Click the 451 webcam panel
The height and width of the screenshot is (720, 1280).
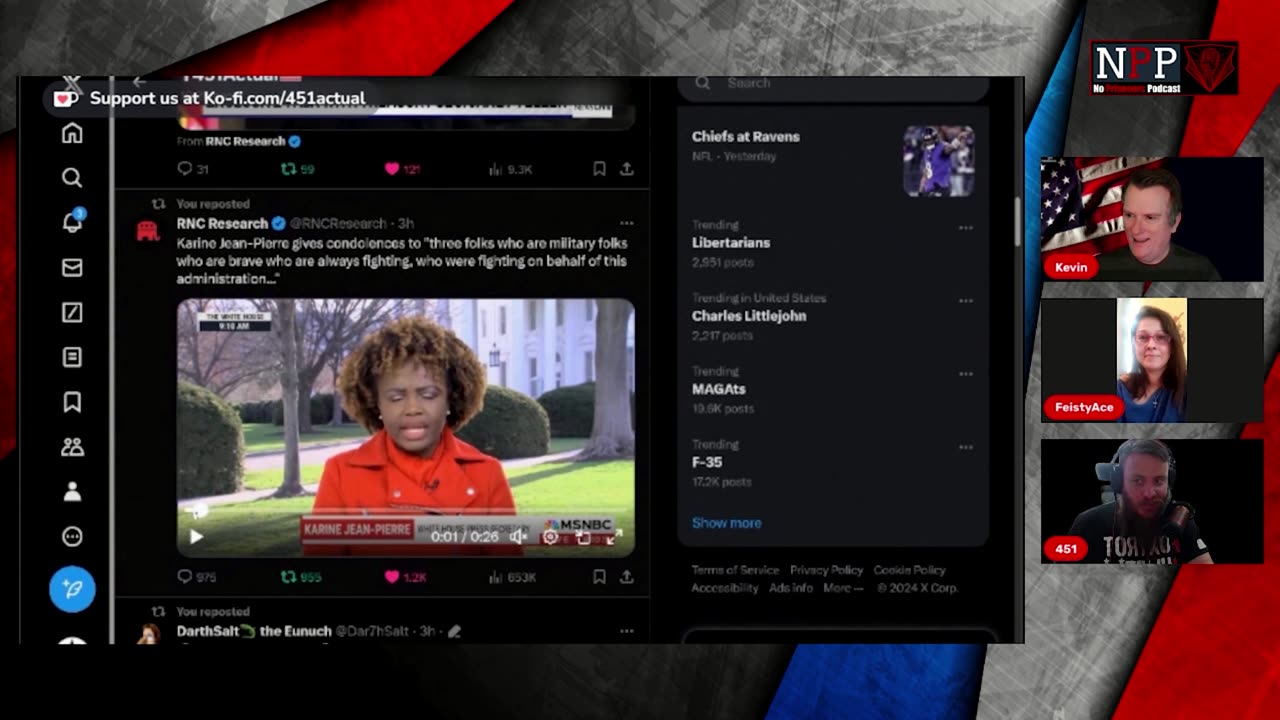pyautogui.click(x=1152, y=501)
